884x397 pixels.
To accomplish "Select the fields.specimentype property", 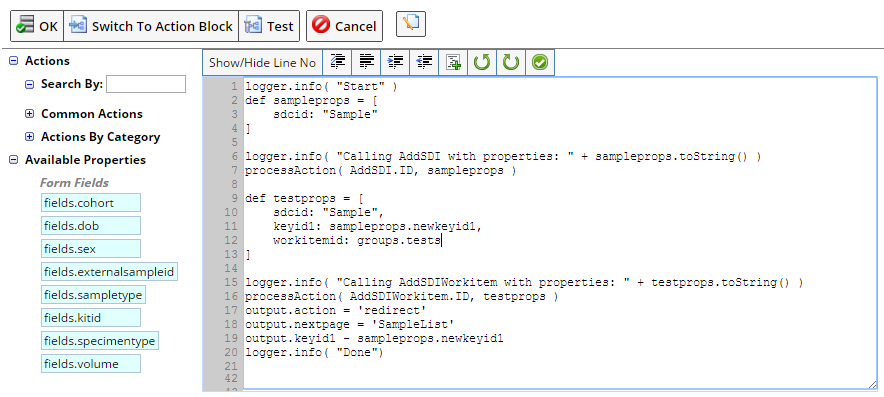I will tap(100, 341).
